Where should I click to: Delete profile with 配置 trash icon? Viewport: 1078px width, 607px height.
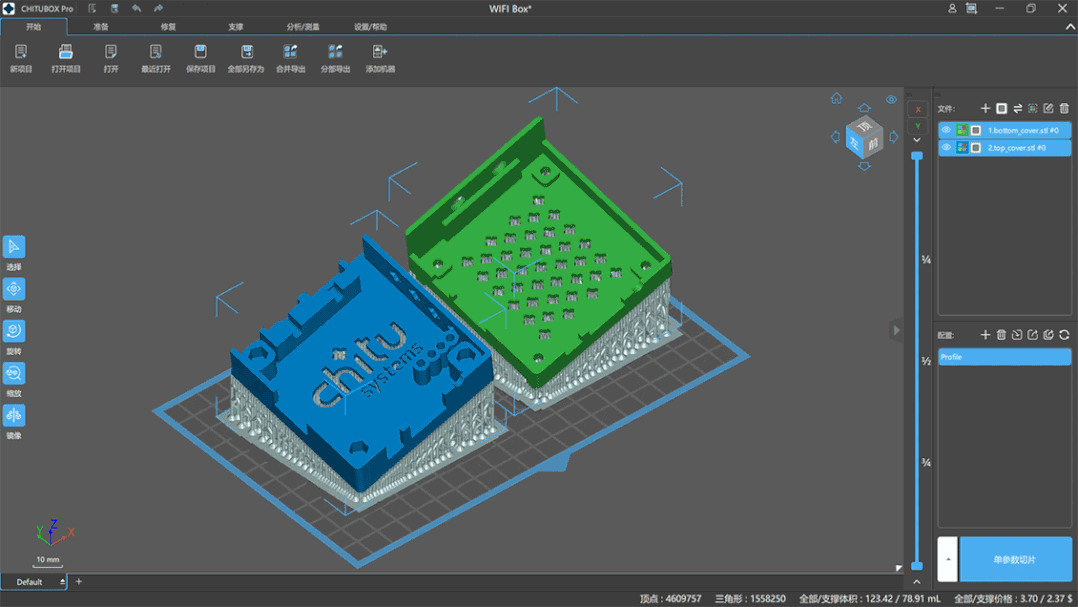click(1001, 335)
